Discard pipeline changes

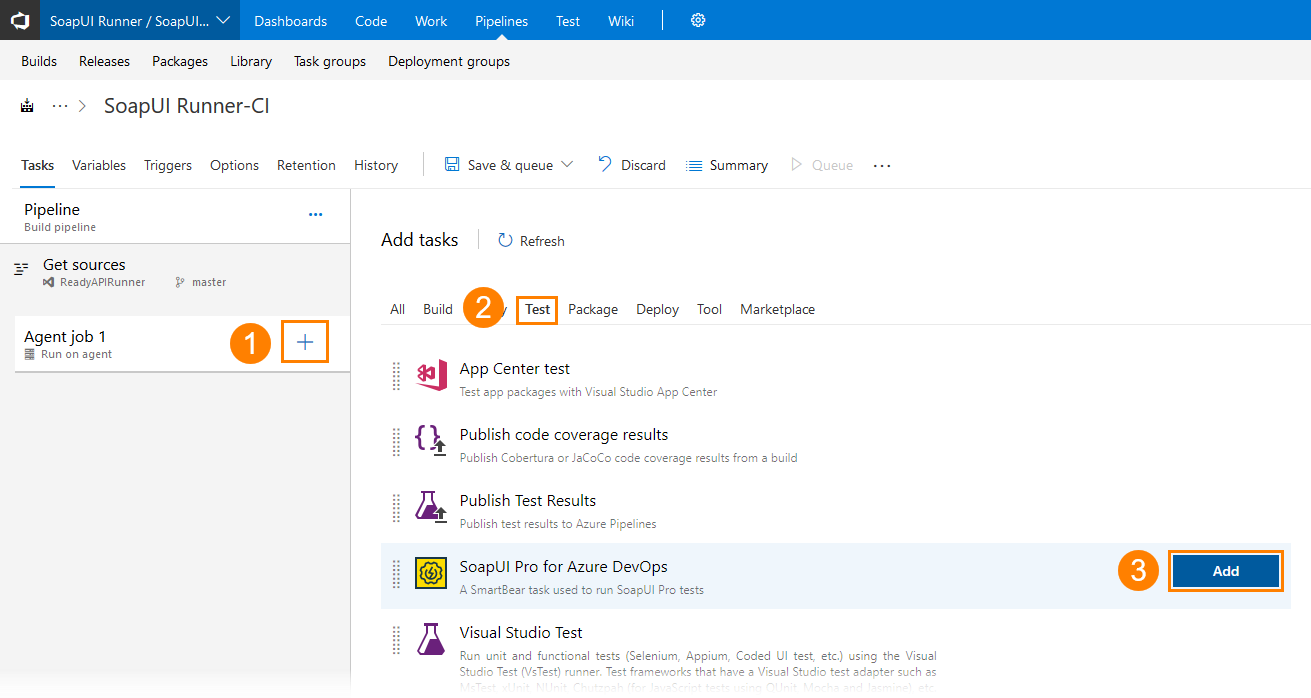(631, 165)
